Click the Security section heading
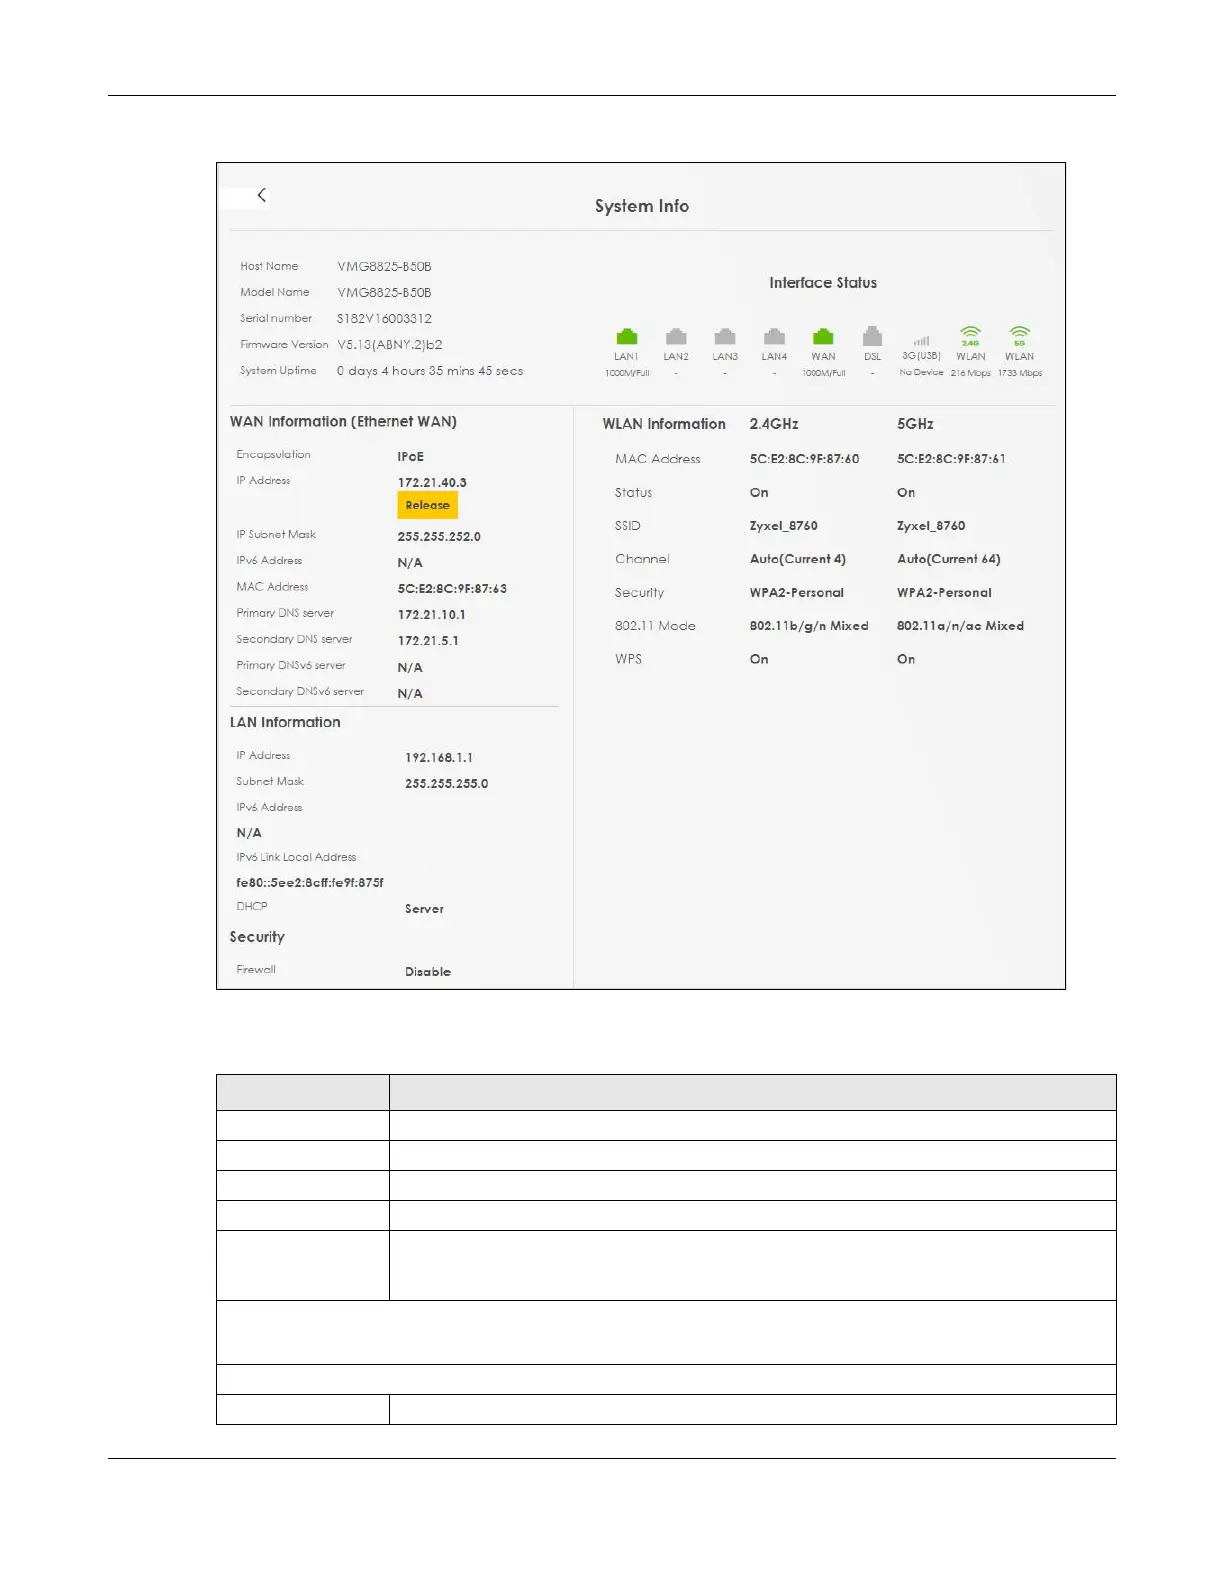The height and width of the screenshot is (1584, 1224). [257, 937]
